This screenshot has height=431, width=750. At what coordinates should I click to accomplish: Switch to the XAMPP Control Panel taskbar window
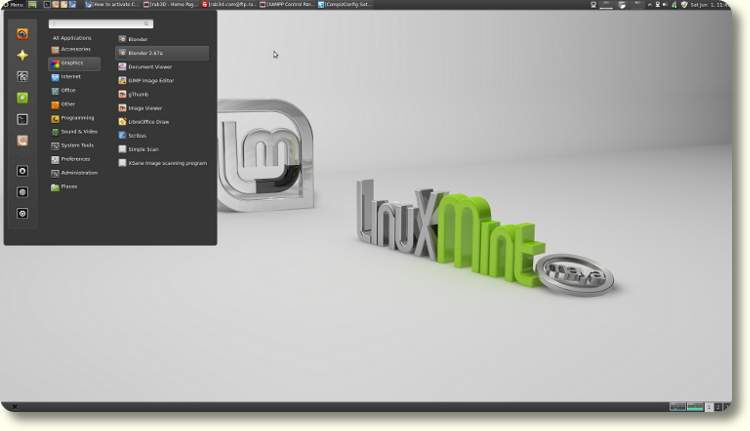point(287,4)
